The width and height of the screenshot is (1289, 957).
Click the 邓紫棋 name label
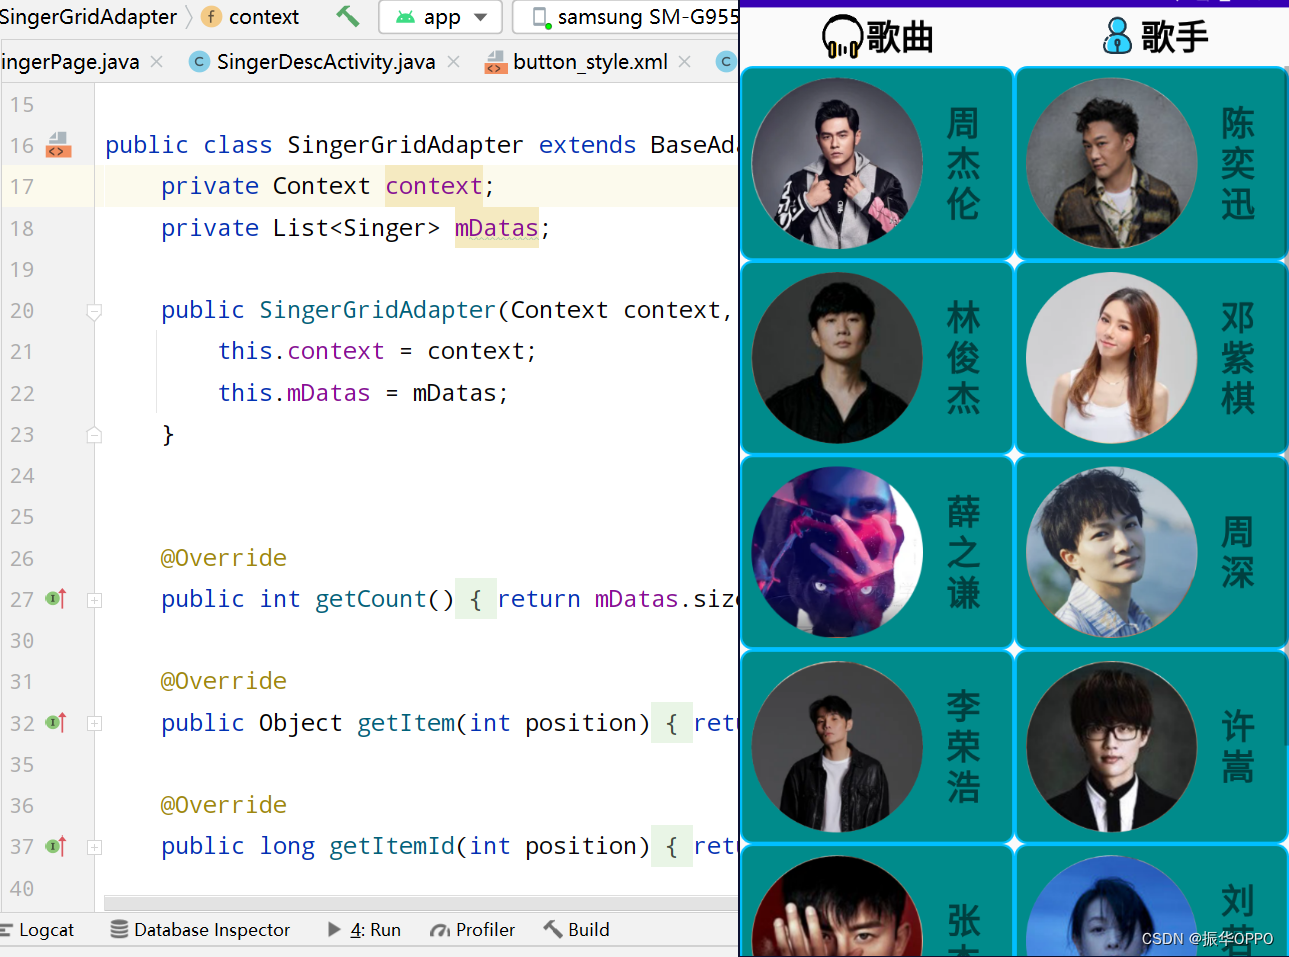(1237, 358)
